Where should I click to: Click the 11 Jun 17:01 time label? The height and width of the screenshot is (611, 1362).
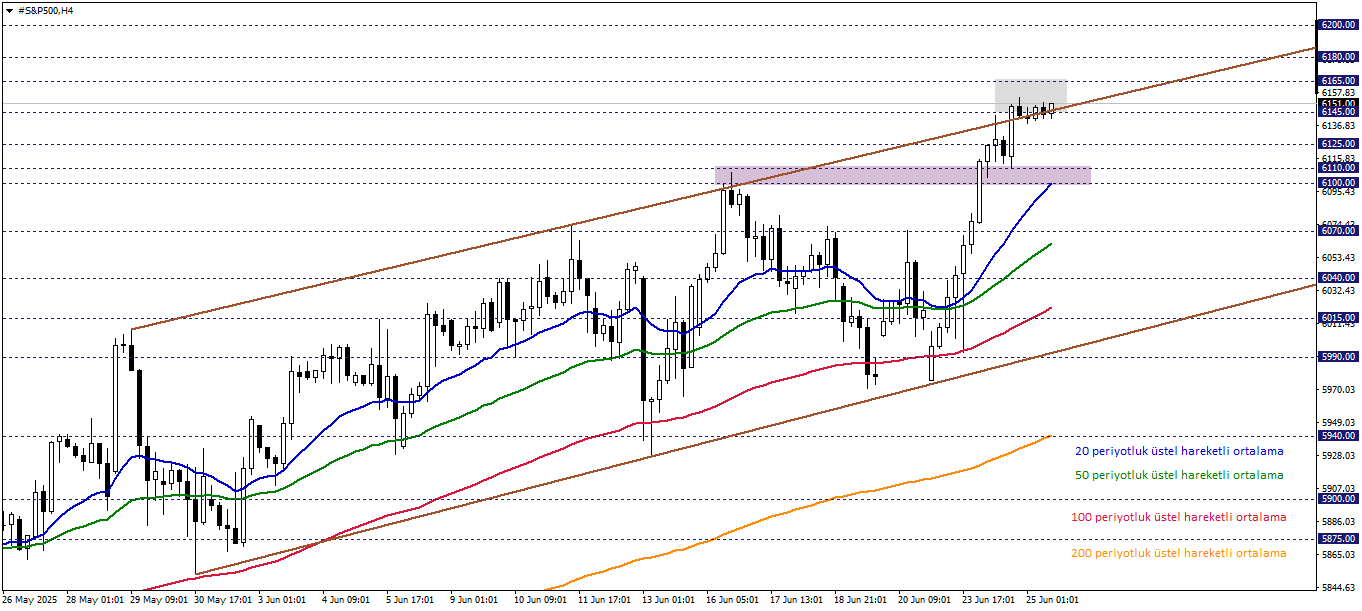(604, 600)
